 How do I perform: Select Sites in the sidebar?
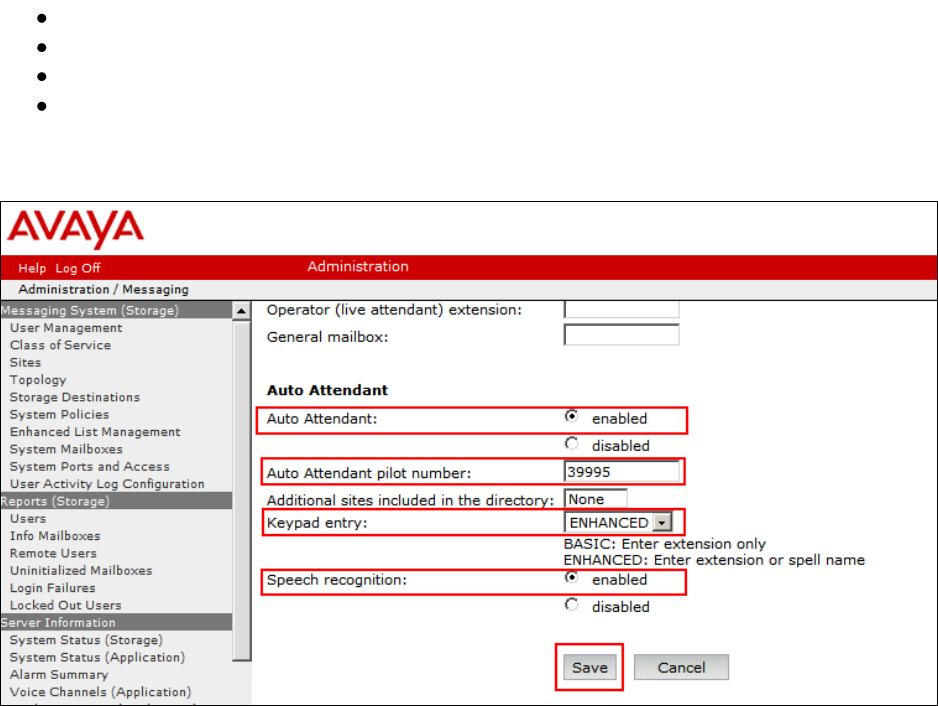[25, 363]
